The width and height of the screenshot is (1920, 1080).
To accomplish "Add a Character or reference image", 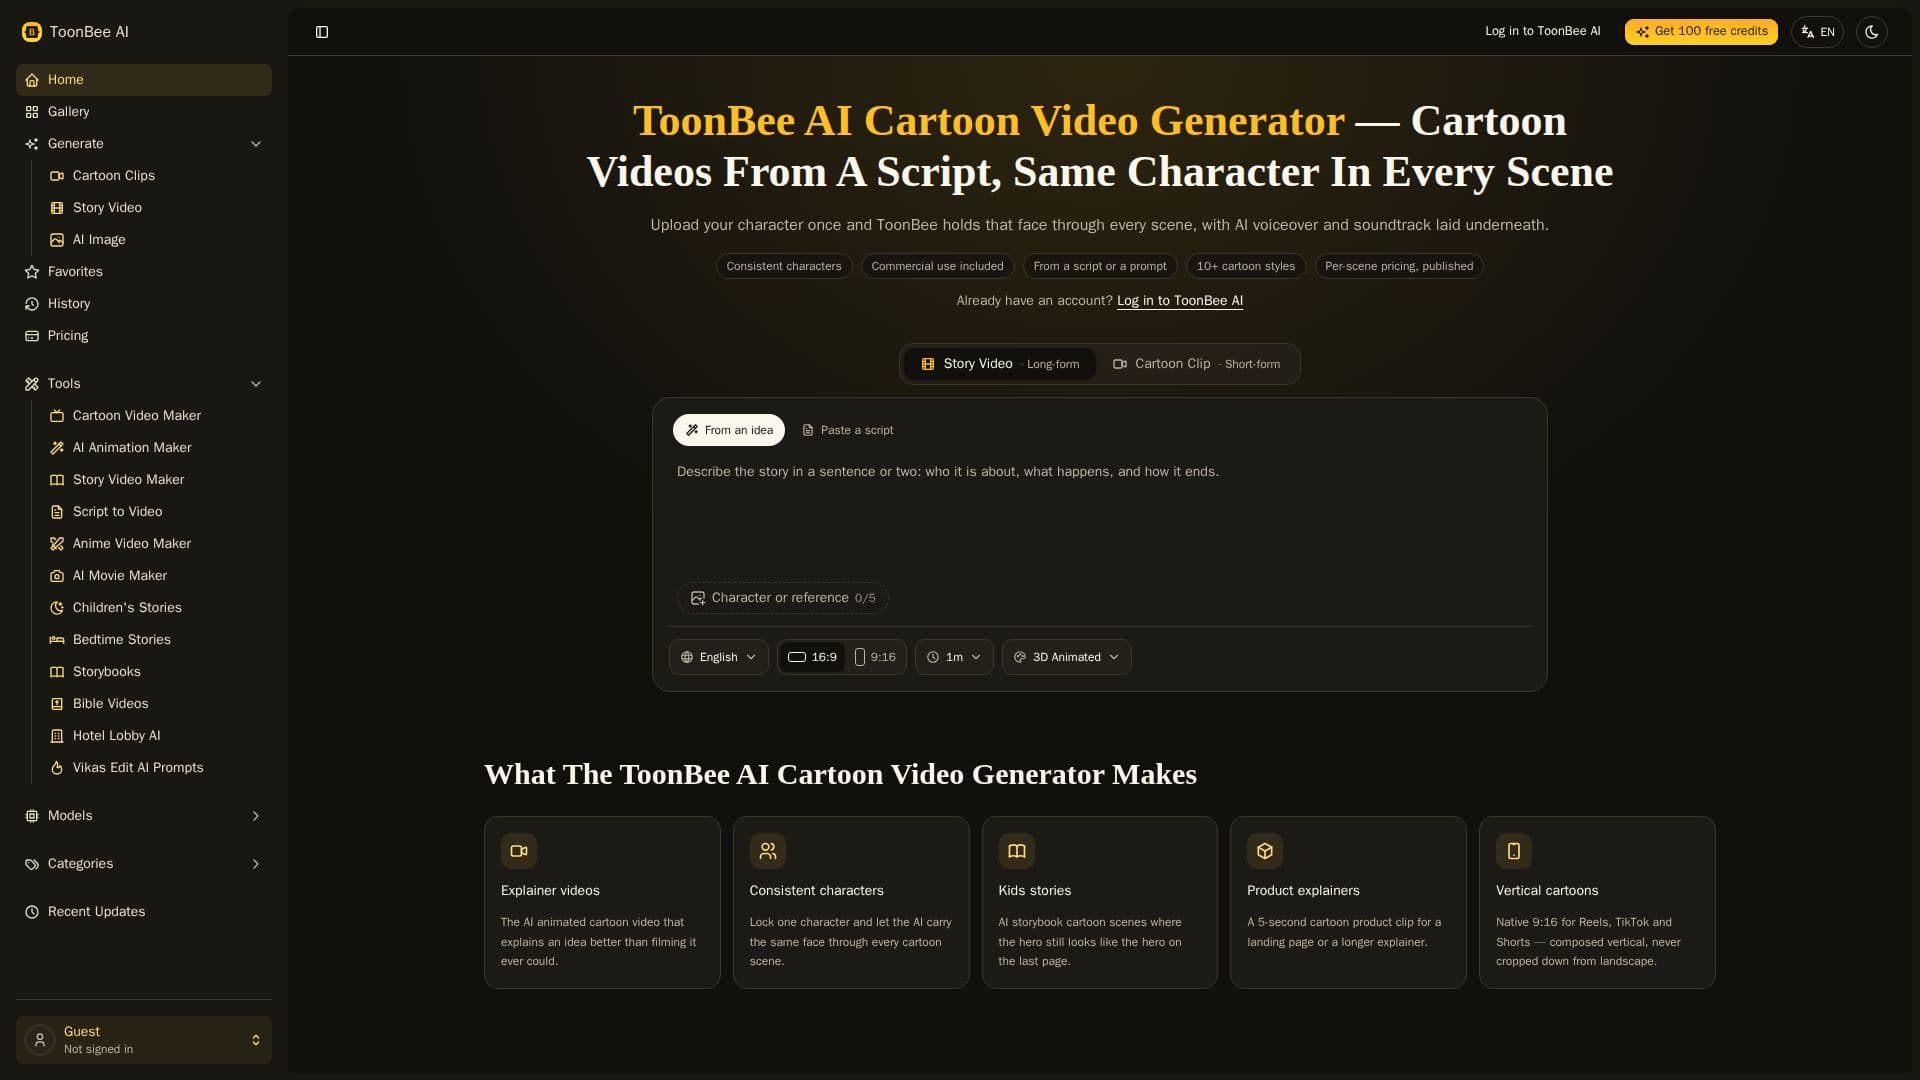I will pyautogui.click(x=783, y=598).
